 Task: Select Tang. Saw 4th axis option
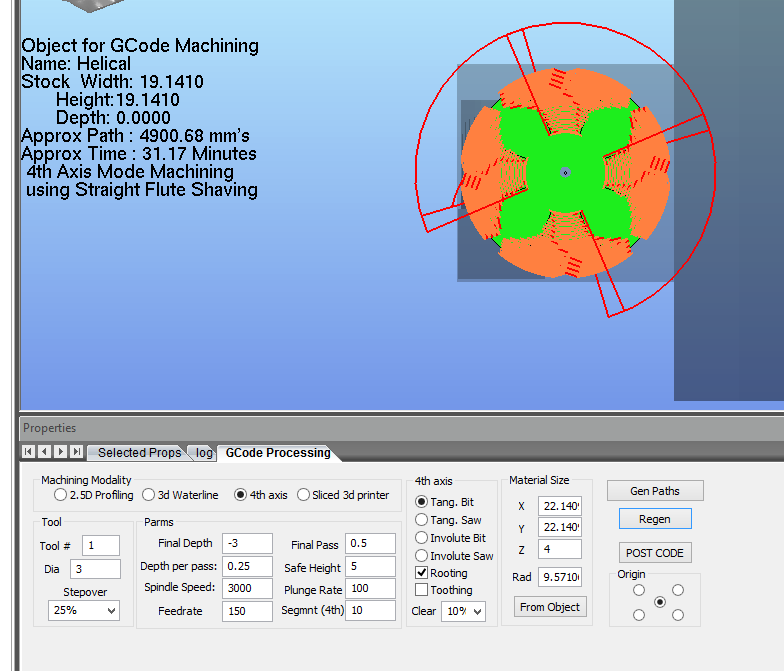pos(422,520)
